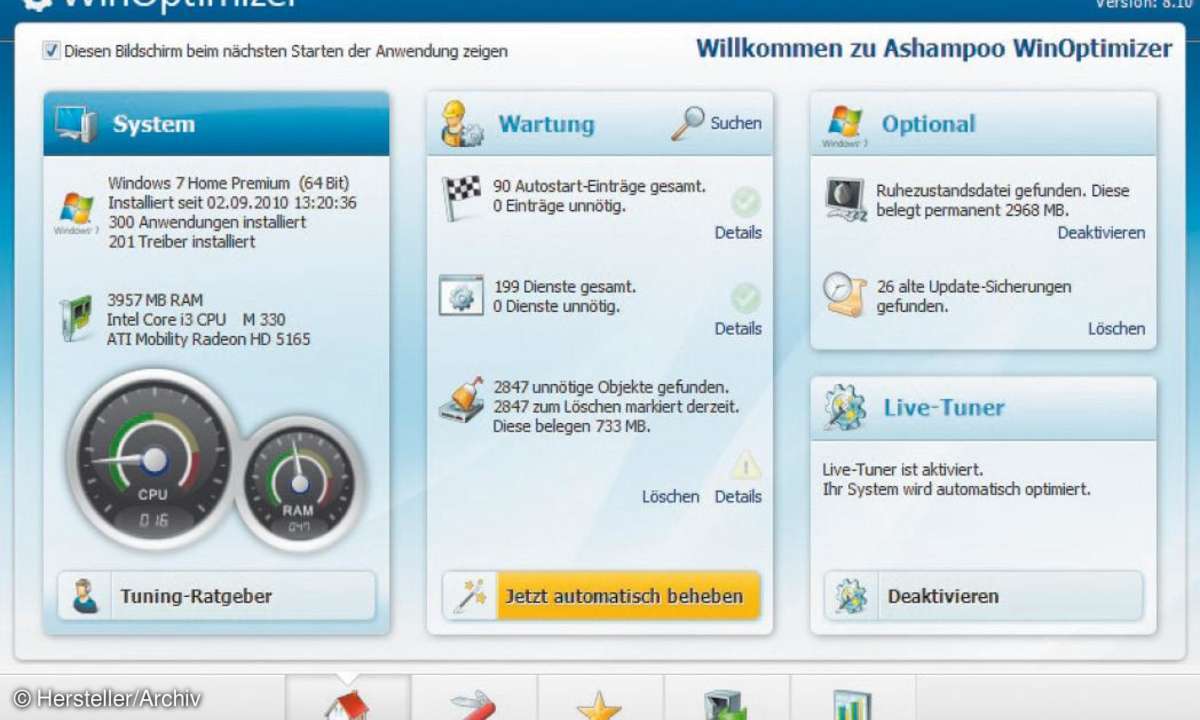The width and height of the screenshot is (1200, 720).
Task: Click the Optional Windows logo icon
Action: pos(845,125)
